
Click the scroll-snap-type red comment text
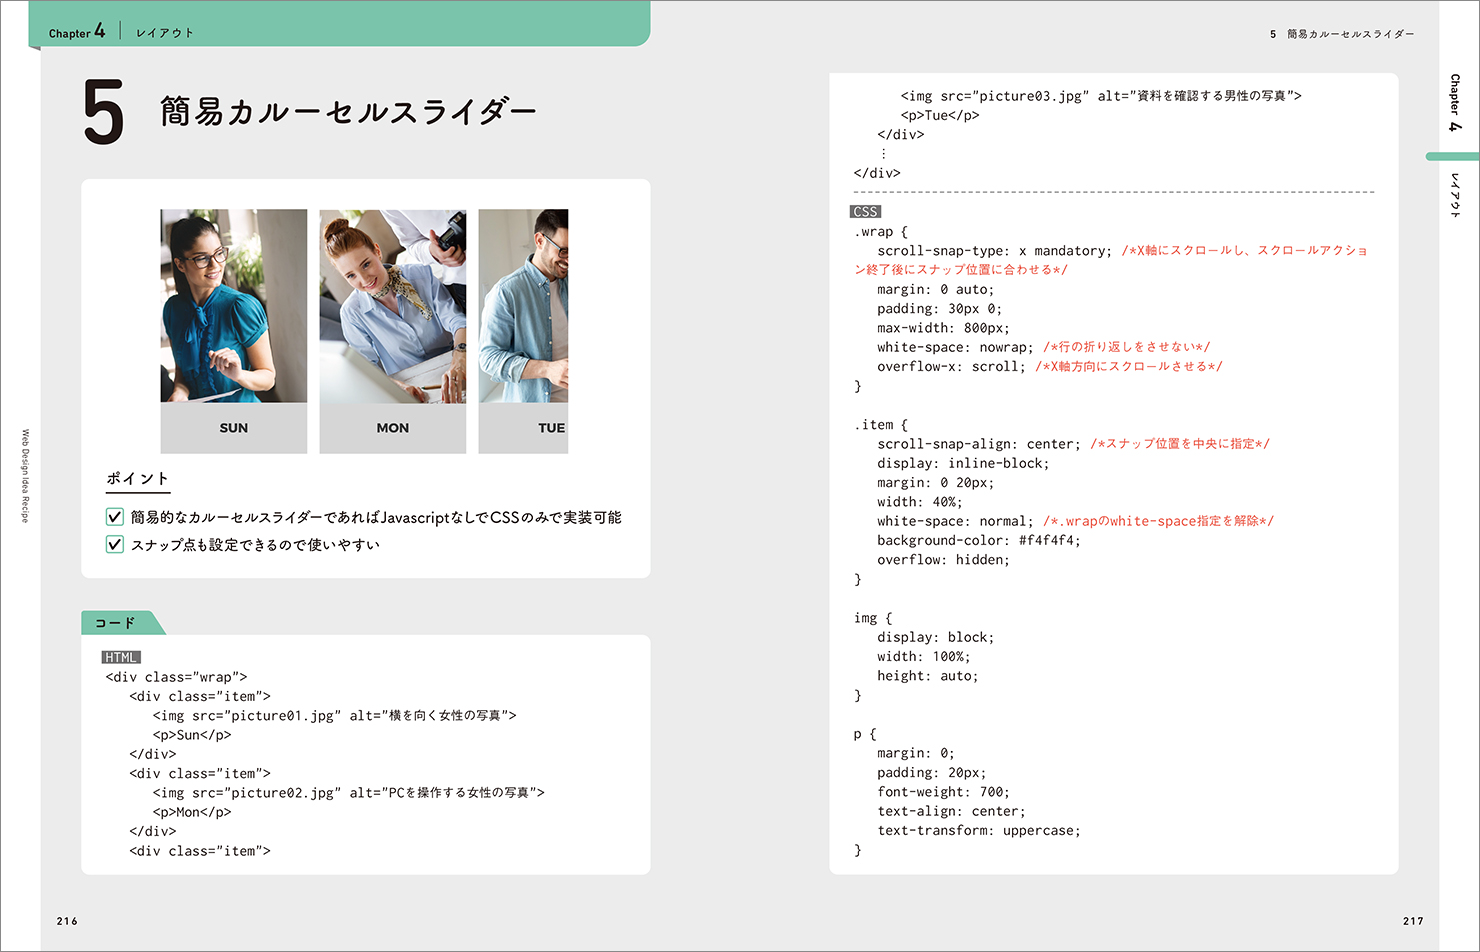[1243, 251]
